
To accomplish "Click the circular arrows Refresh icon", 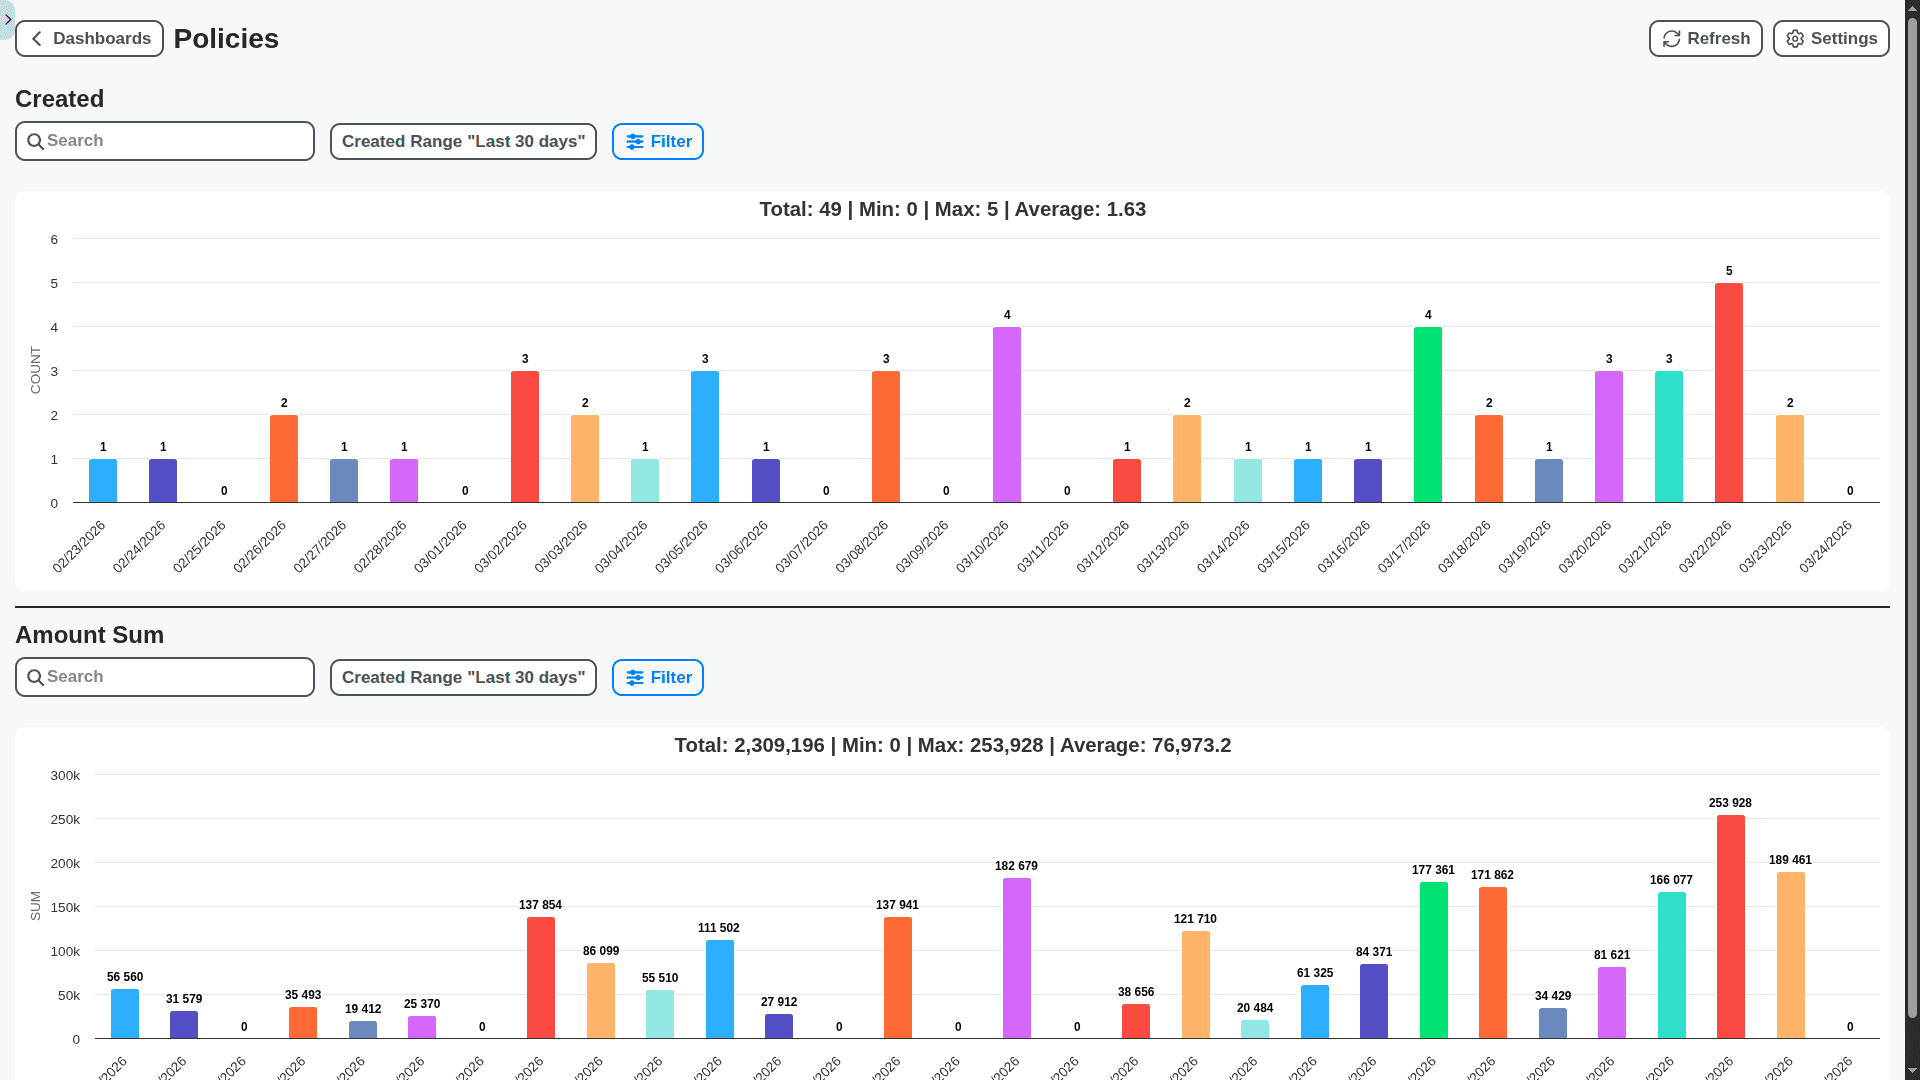I will point(1670,38).
